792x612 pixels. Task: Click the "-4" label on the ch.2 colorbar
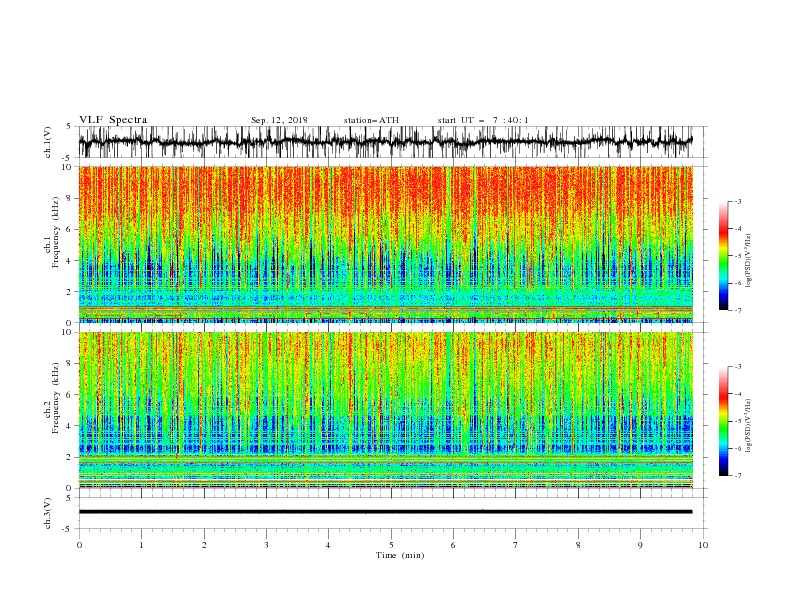click(x=738, y=394)
